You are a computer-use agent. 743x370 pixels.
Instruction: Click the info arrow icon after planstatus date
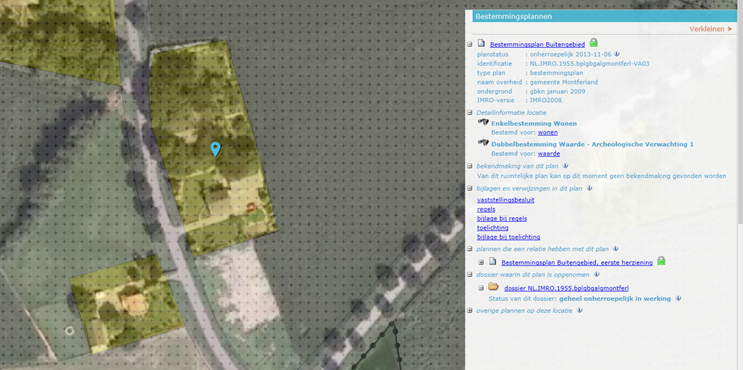pyautogui.click(x=616, y=54)
